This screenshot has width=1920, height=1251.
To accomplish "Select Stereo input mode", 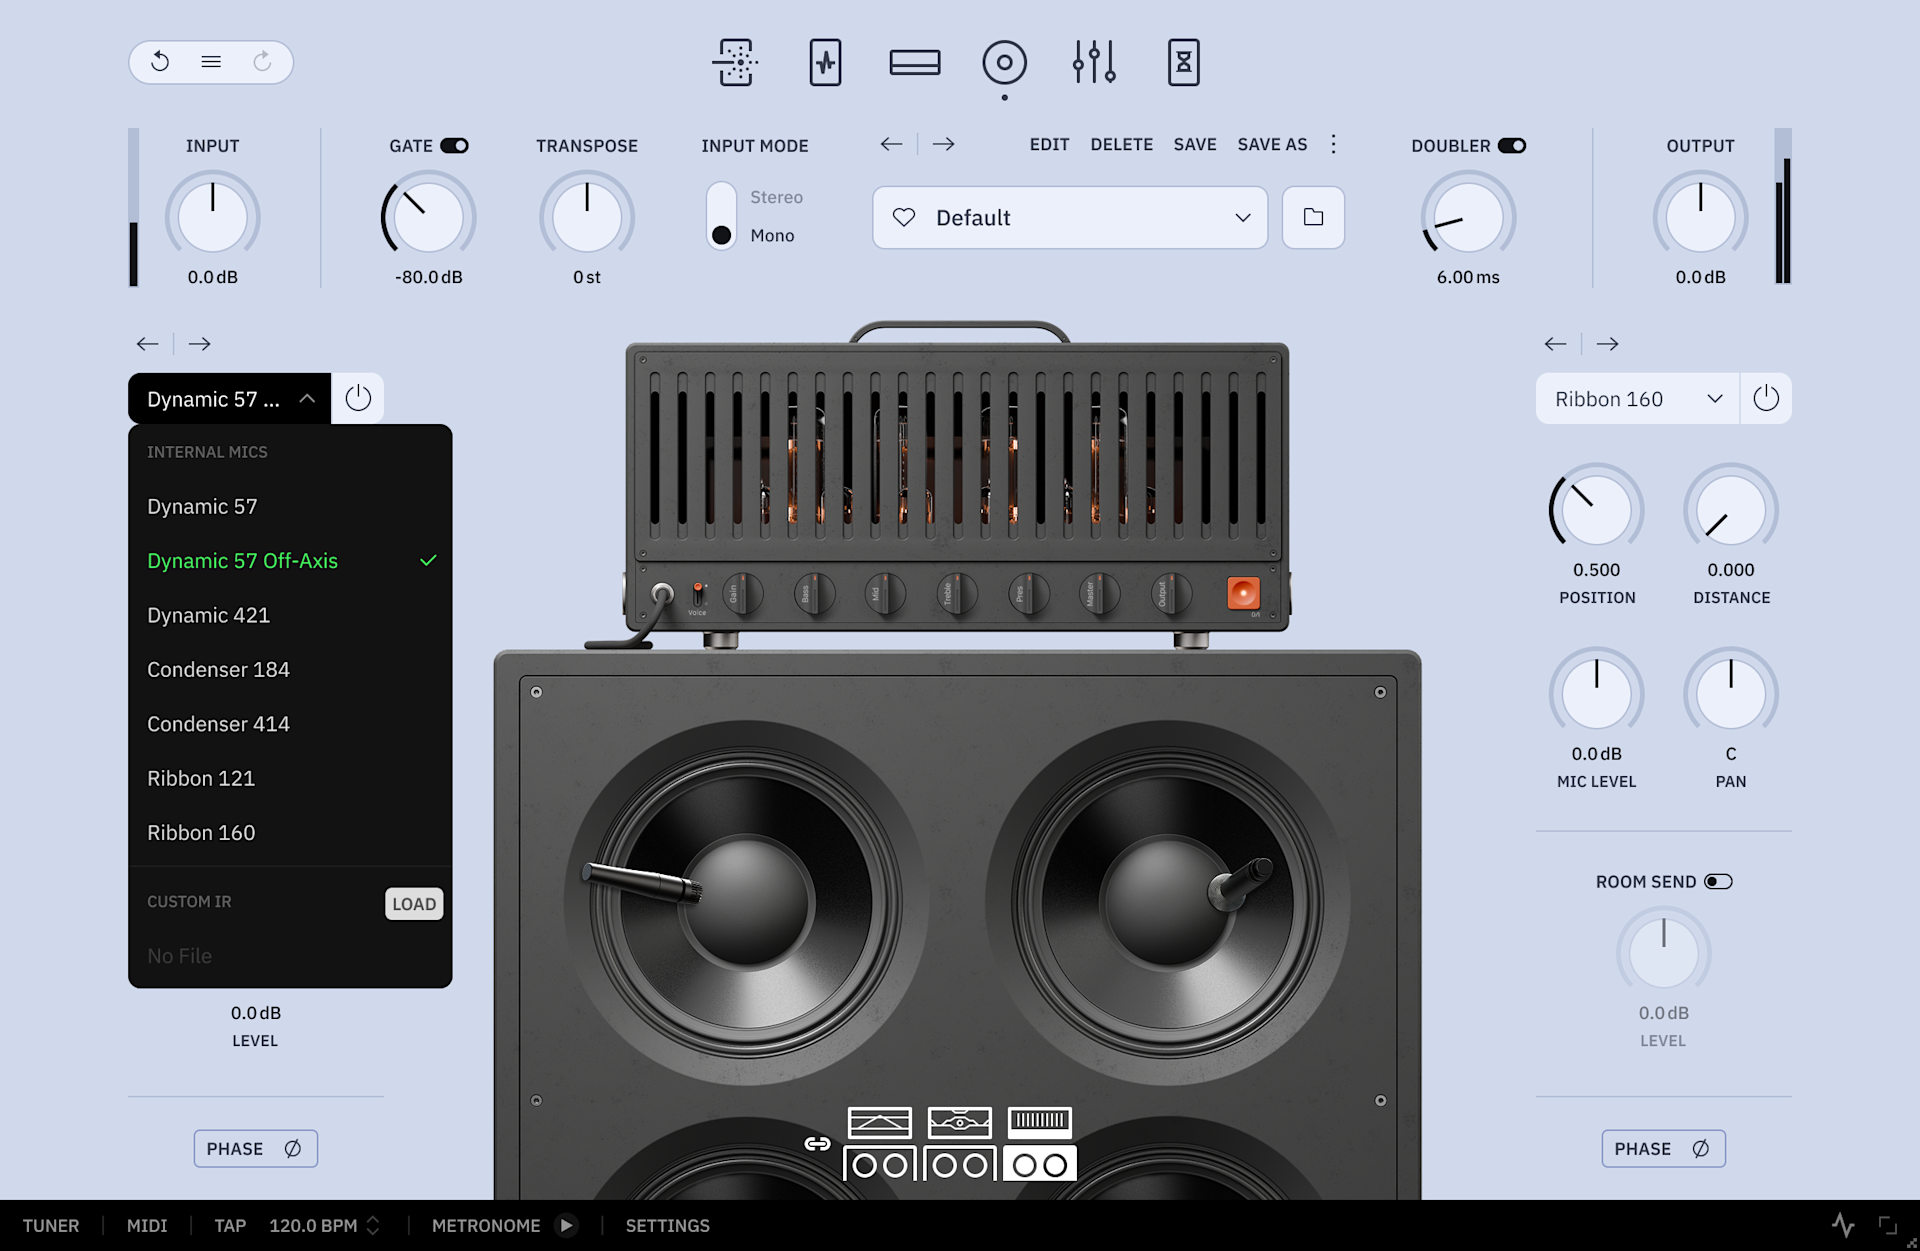I will [x=776, y=197].
